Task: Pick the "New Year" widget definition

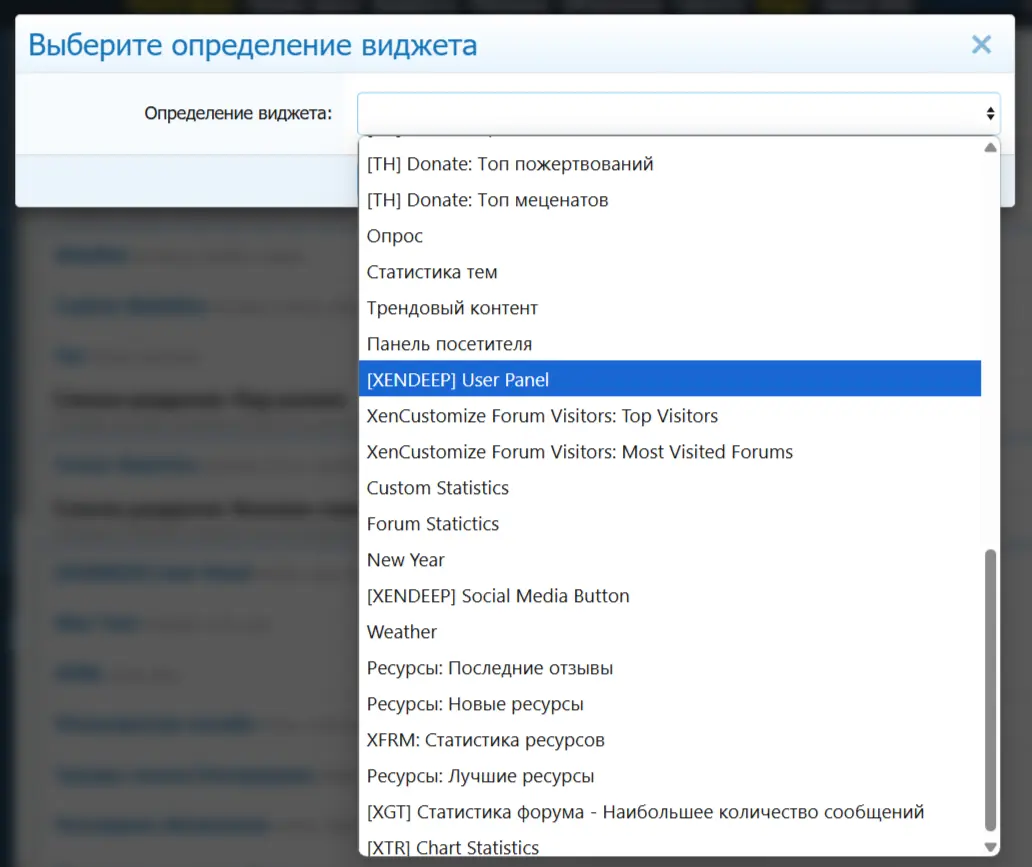Action: [406, 559]
